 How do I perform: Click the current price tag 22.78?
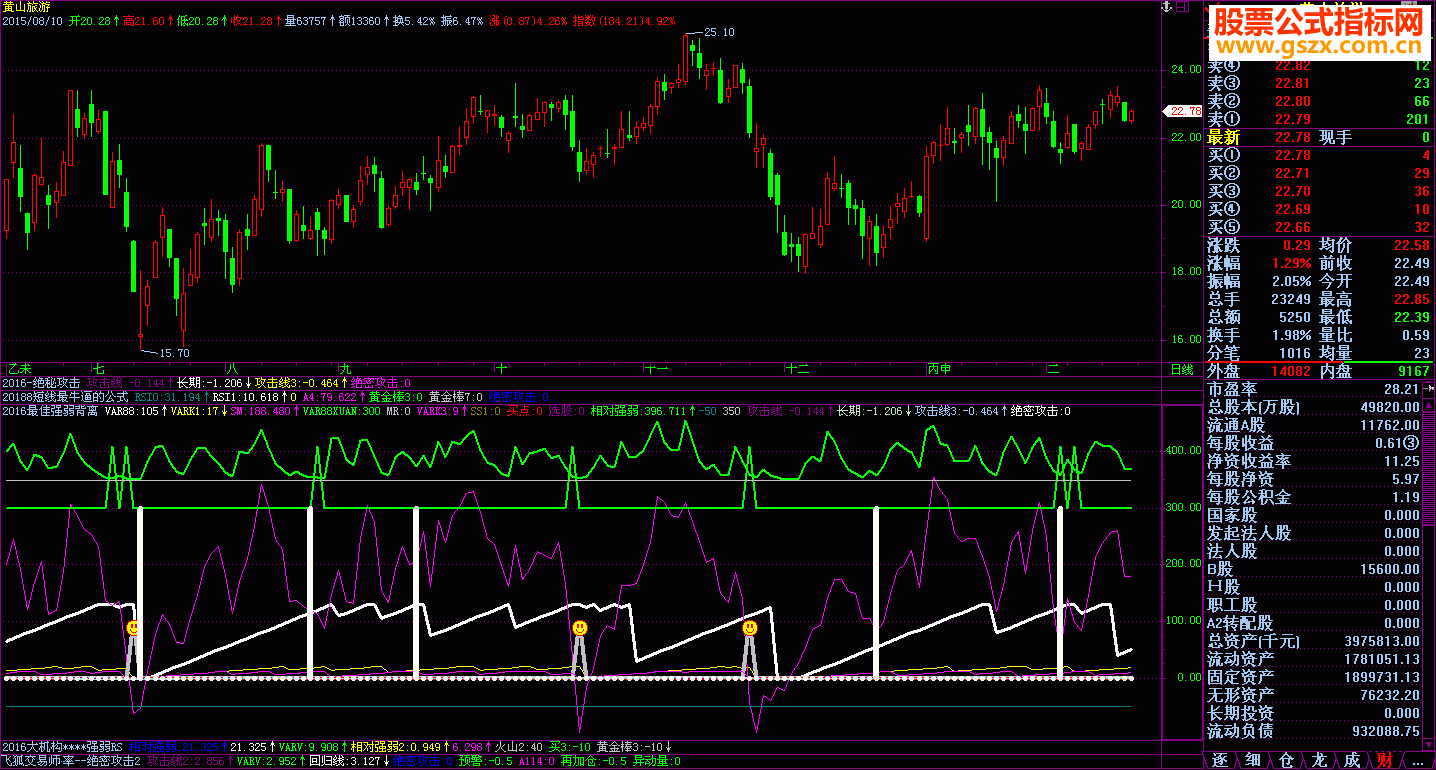point(1184,111)
